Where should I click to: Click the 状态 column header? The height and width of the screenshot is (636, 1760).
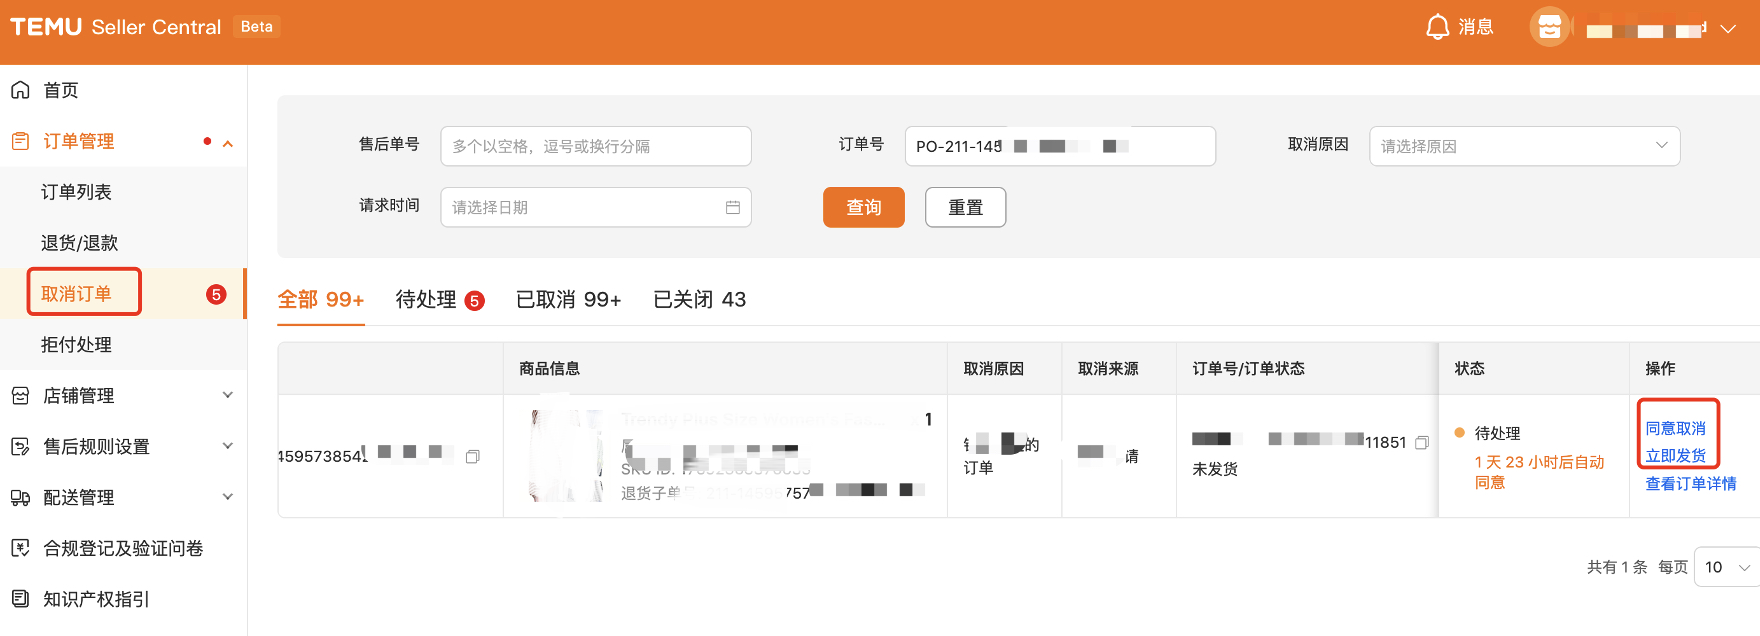[1470, 369]
